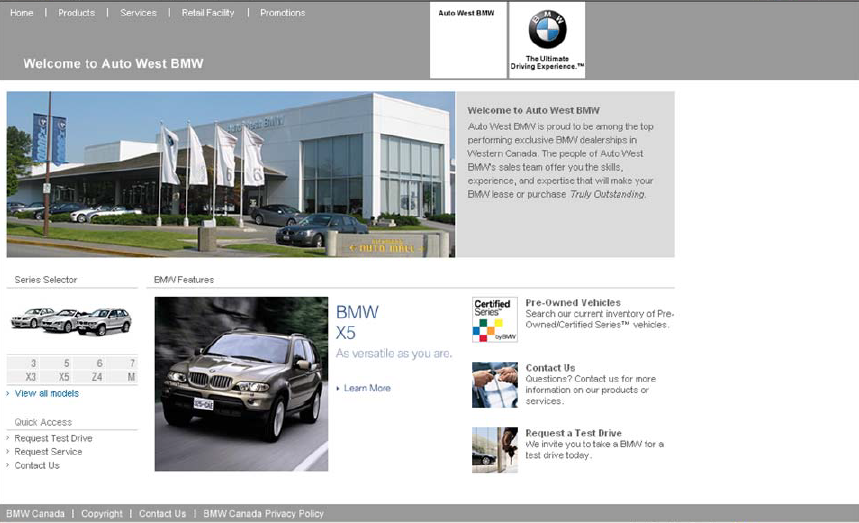The height and width of the screenshot is (523, 859).
Task: Click the arrow bullet beside Learn More
Action: point(338,388)
